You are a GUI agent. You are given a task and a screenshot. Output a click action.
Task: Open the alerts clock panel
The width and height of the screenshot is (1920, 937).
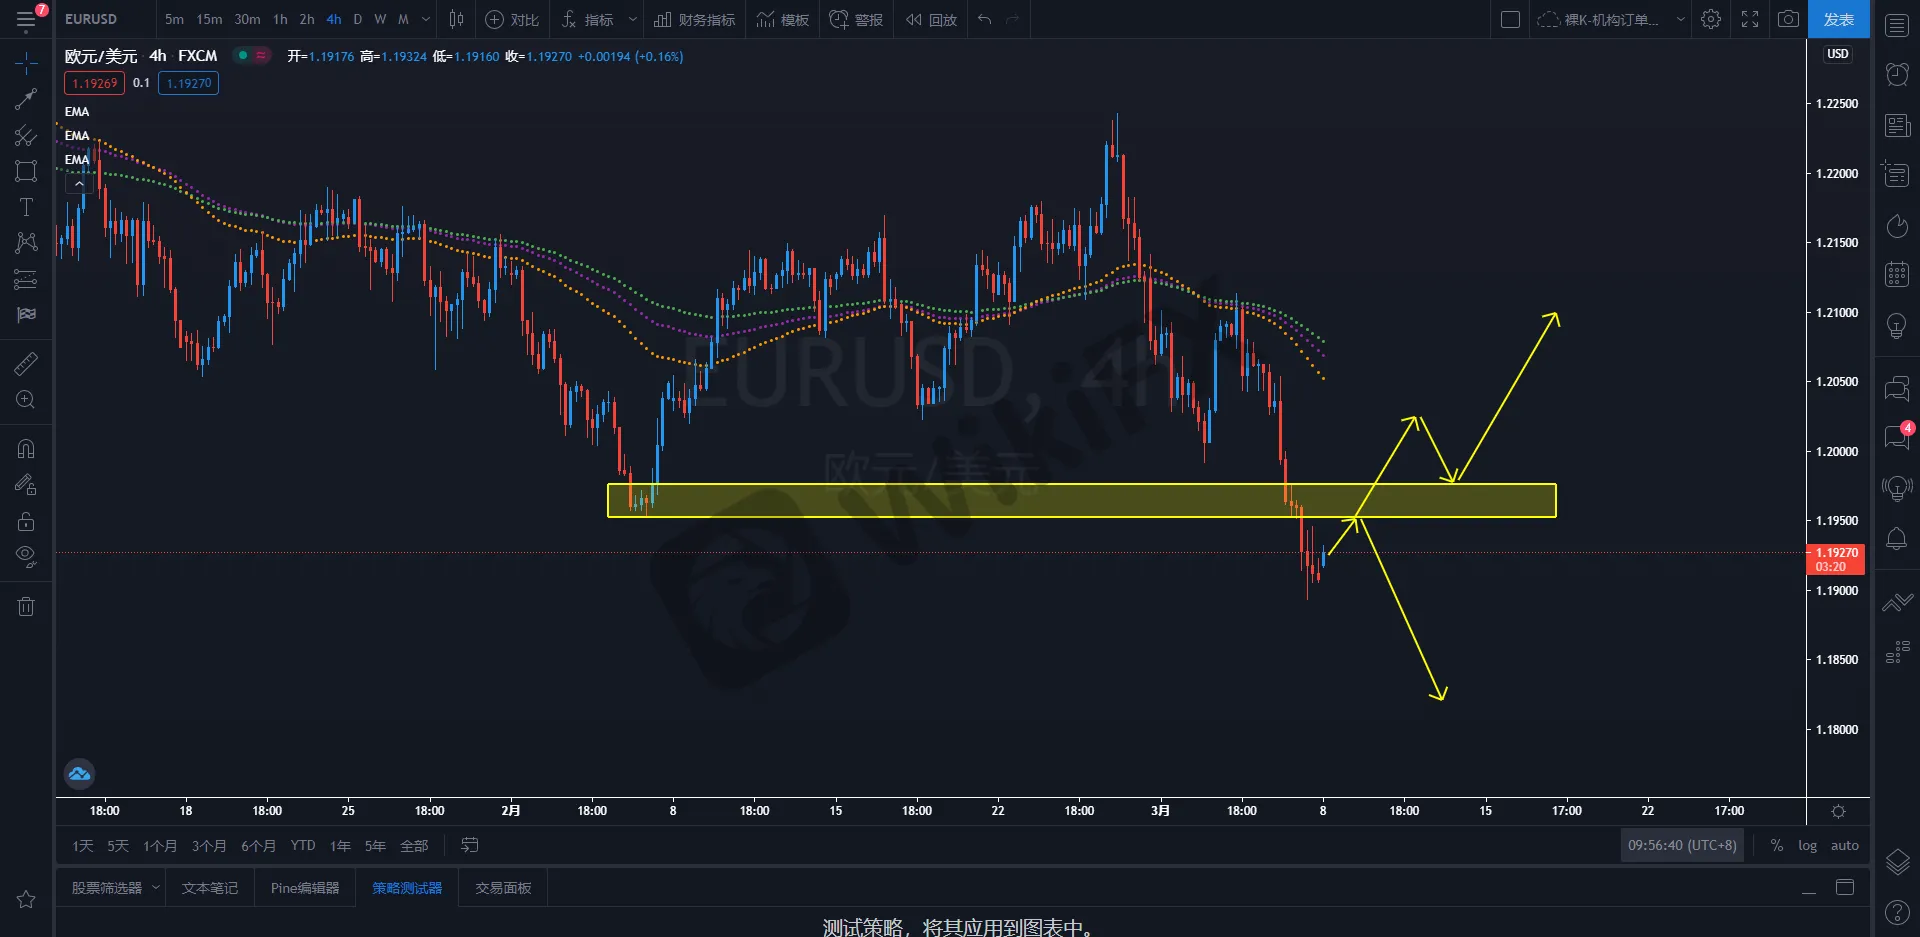click(1897, 74)
